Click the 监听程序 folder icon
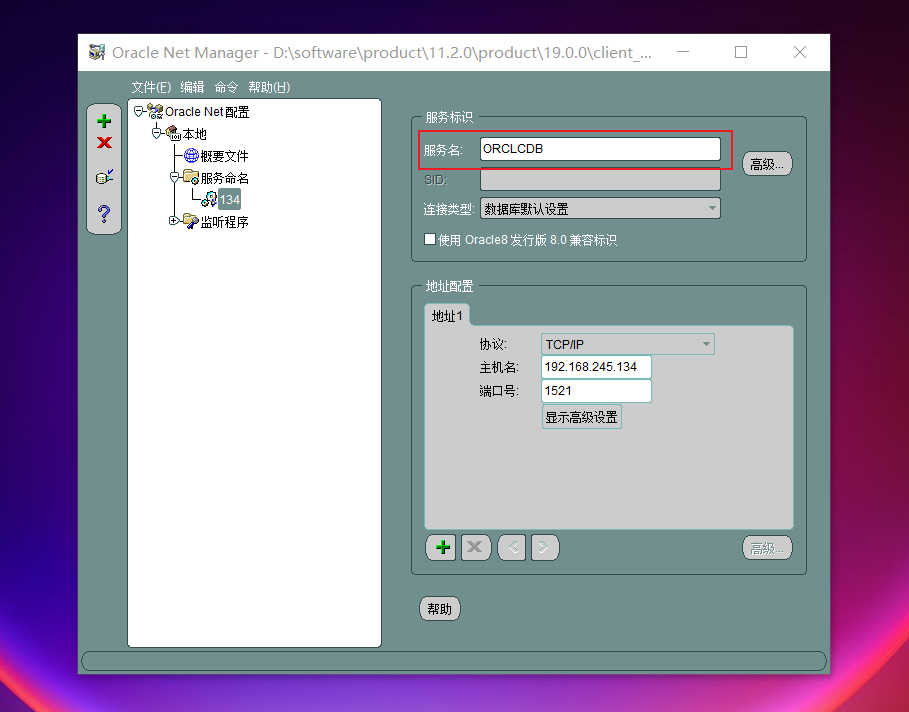909x712 pixels. click(191, 221)
